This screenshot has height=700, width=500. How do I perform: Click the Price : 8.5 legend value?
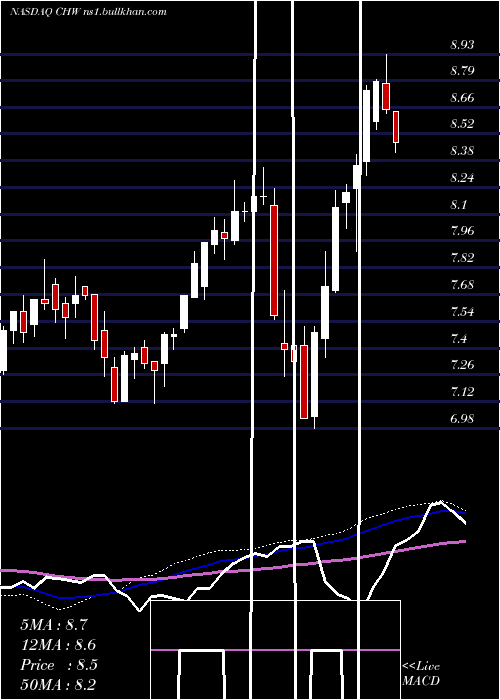tap(58, 665)
